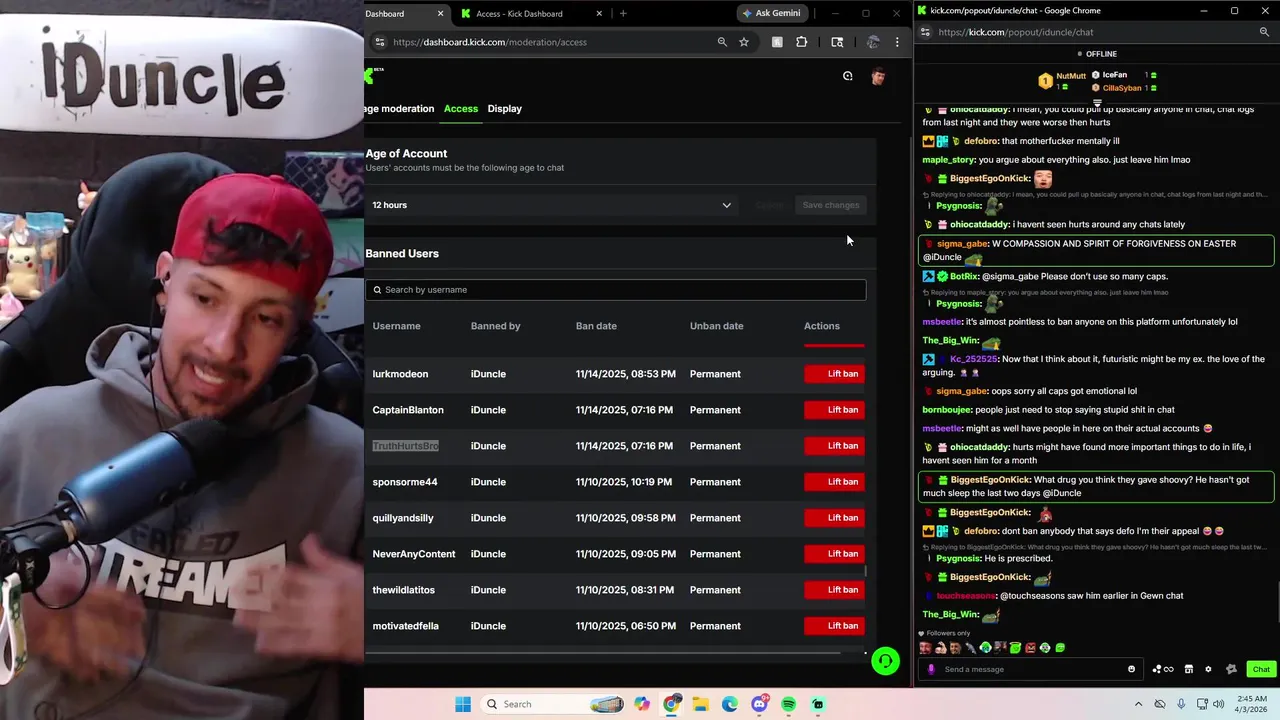Open the badge icon left of Chat button
1280x720 pixels.
(x=1232, y=669)
